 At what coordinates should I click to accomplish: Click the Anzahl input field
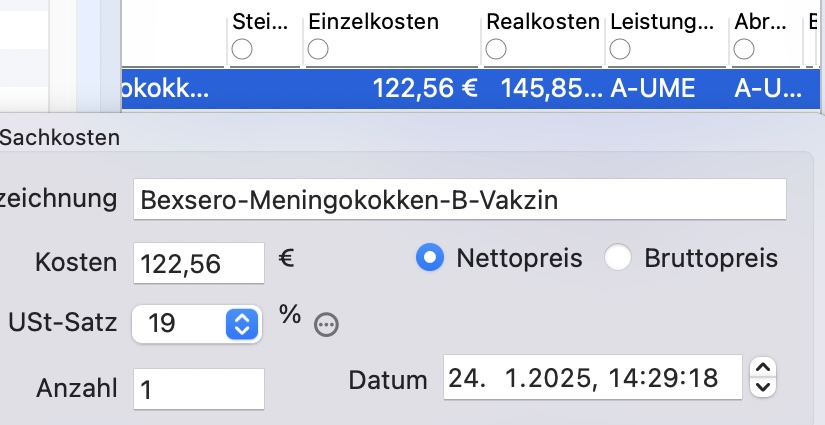[199, 389]
